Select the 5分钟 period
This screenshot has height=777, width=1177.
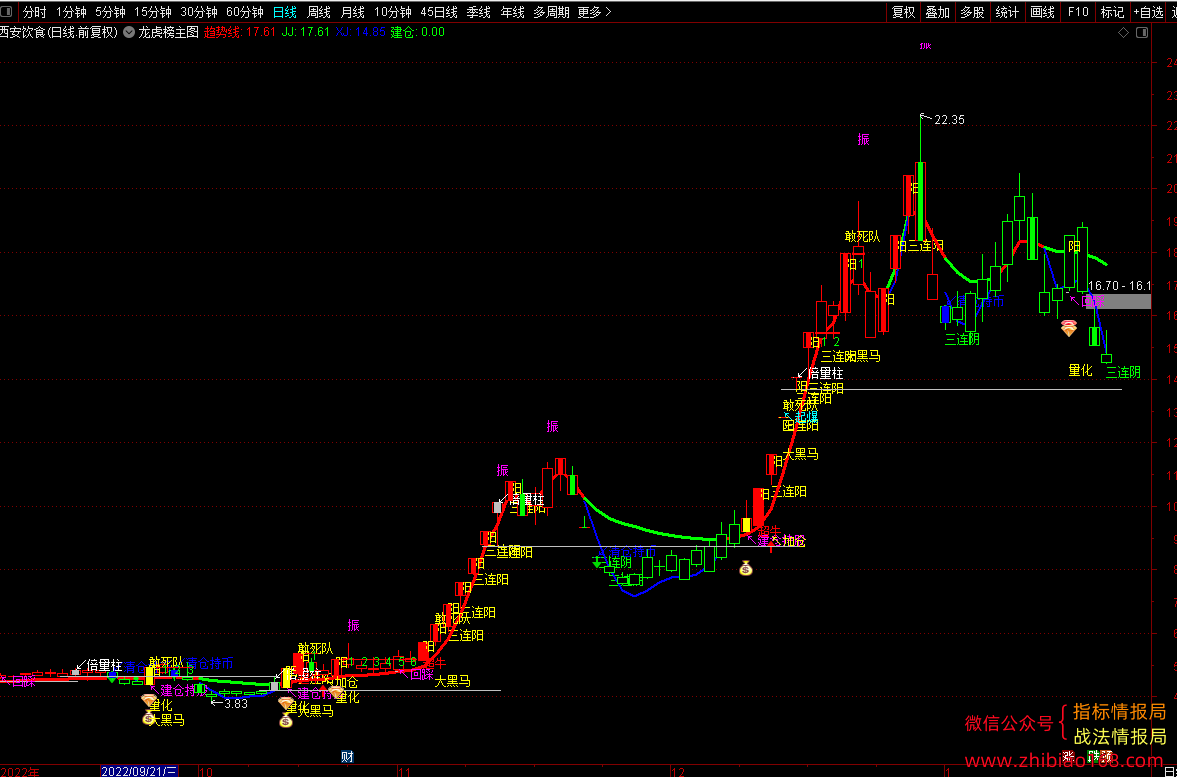pos(110,12)
